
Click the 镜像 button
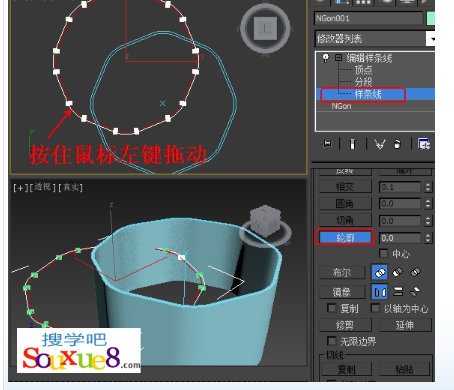tap(342, 292)
